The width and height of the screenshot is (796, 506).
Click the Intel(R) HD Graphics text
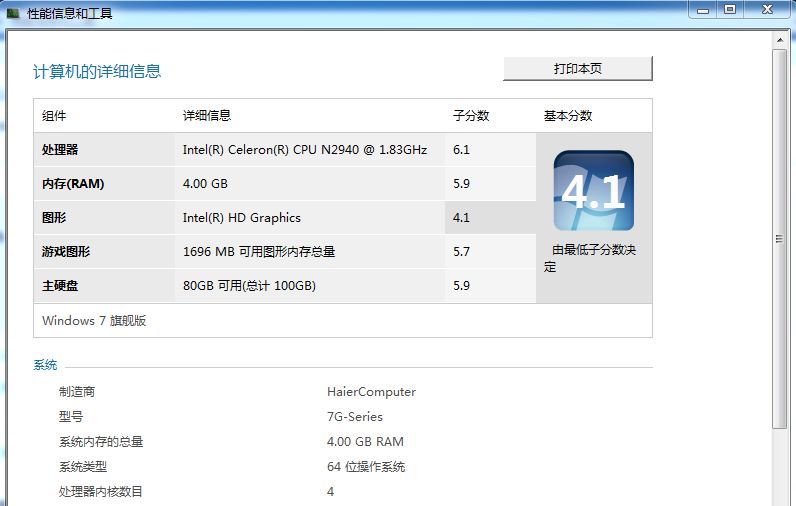click(x=242, y=218)
